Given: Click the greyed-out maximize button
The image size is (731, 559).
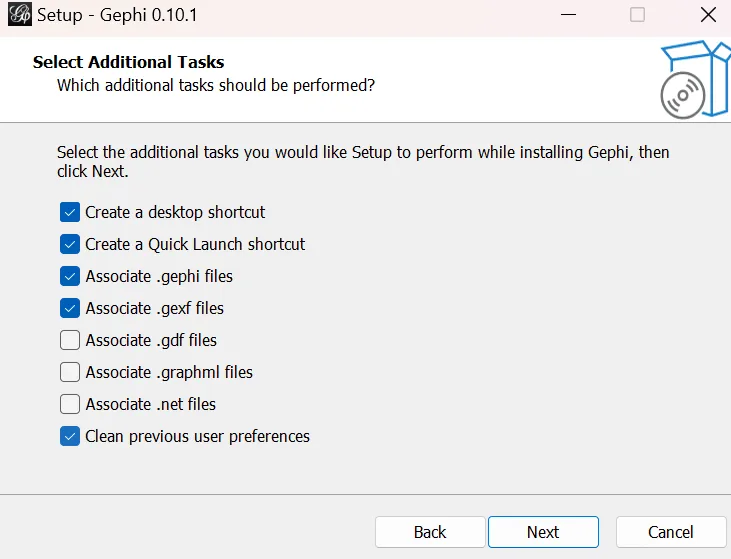Looking at the screenshot, I should click(x=637, y=15).
